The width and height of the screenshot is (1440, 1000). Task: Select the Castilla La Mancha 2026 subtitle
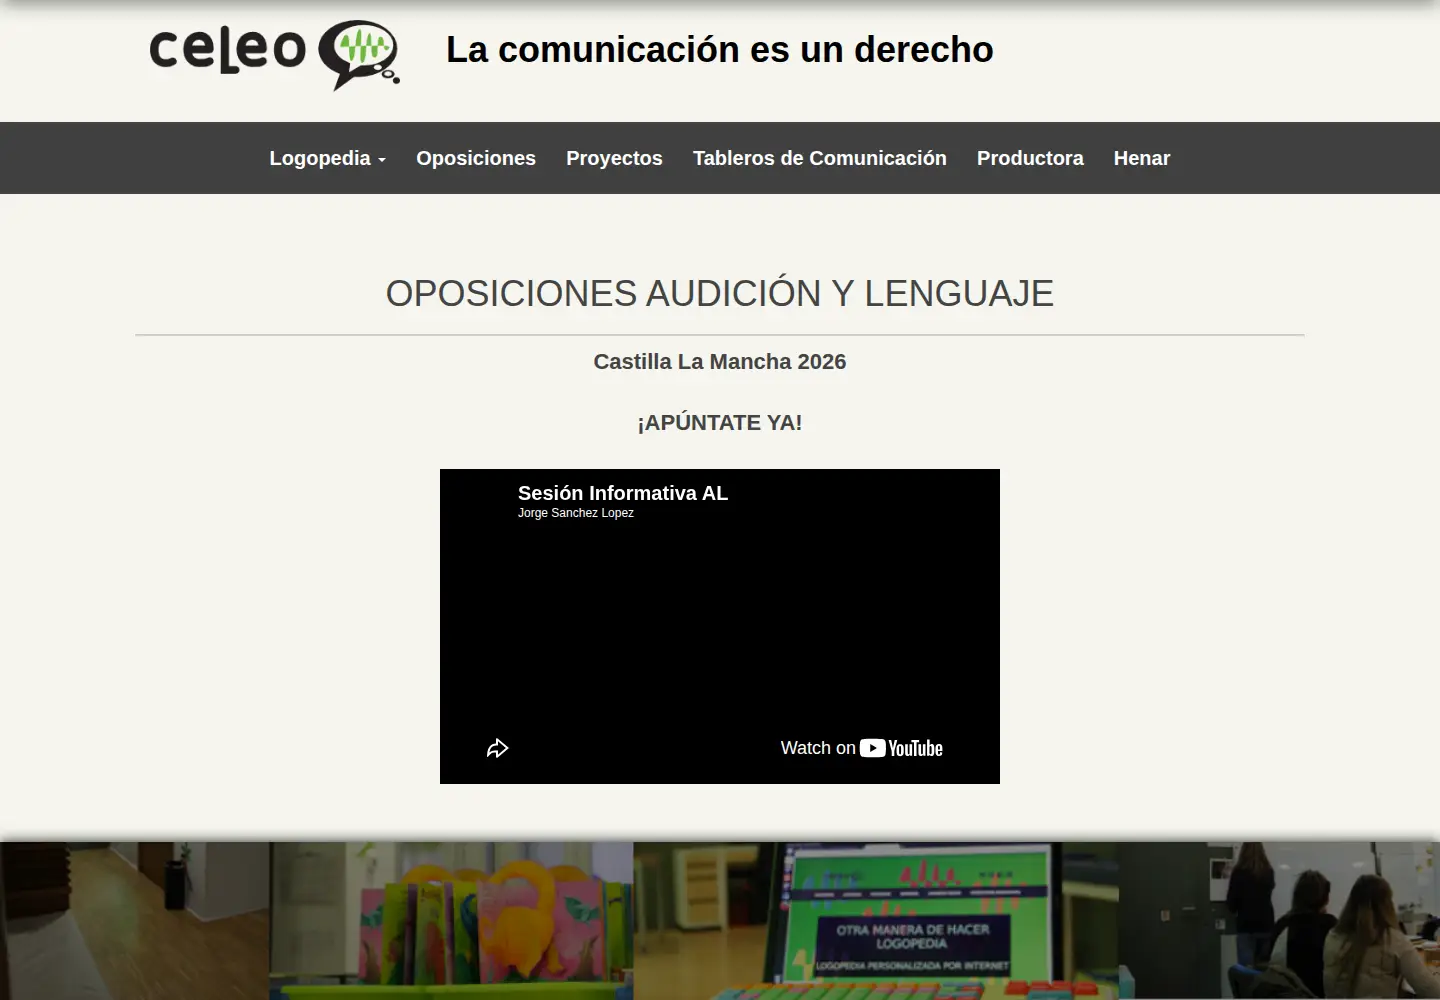(720, 362)
